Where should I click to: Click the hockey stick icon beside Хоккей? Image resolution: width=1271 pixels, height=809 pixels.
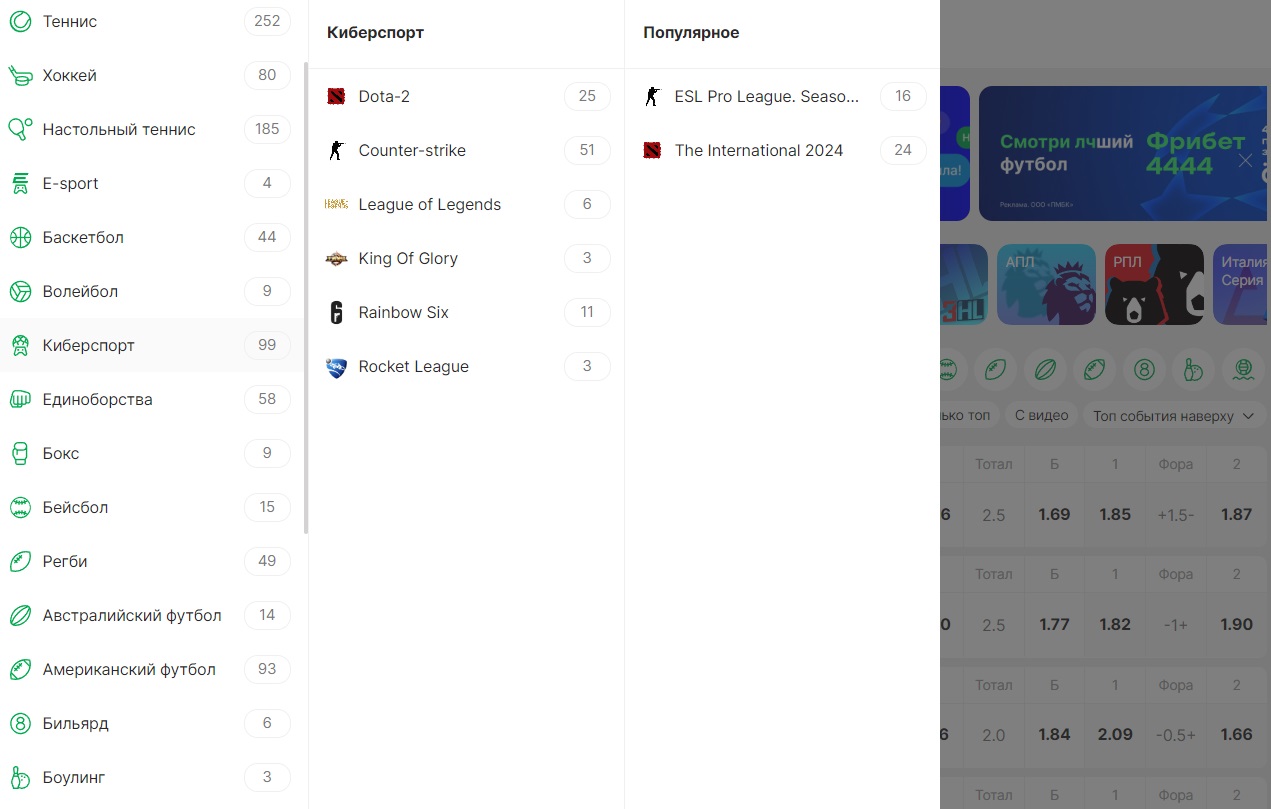tap(20, 75)
